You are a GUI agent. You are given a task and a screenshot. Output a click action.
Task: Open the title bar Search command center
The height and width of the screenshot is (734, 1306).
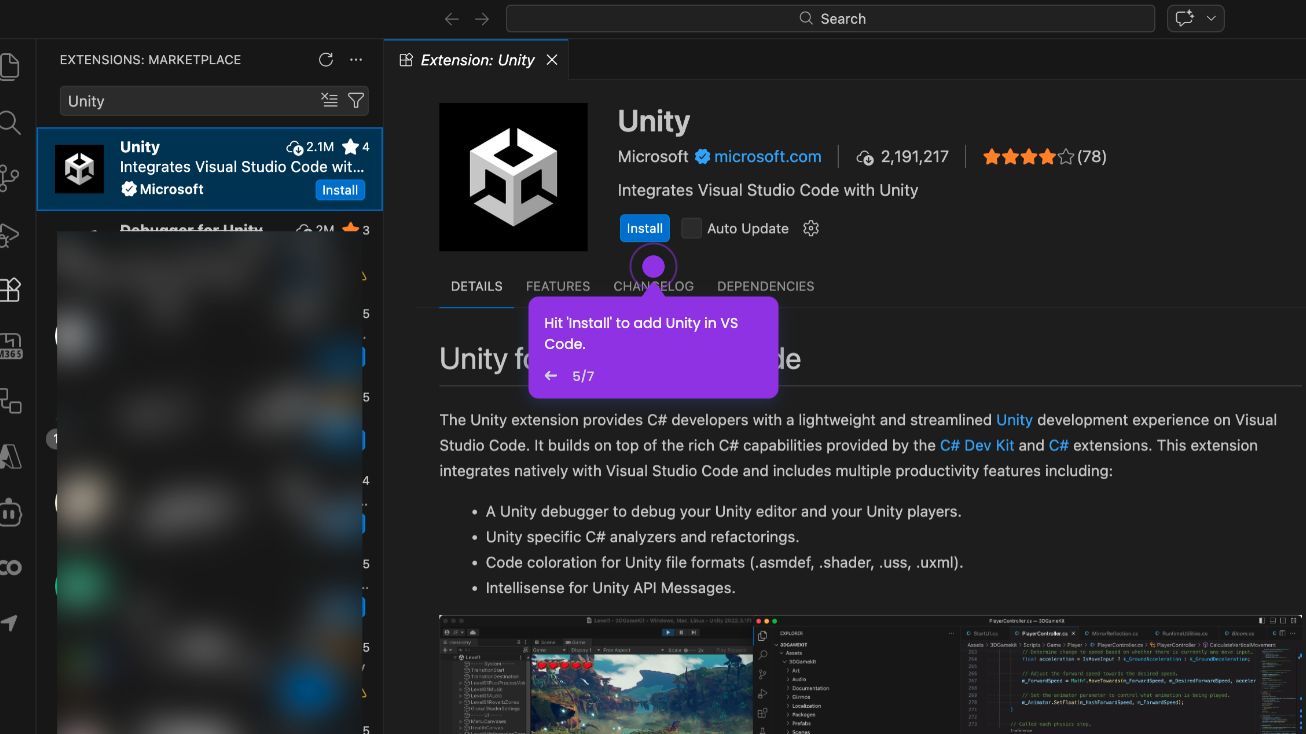831,19
